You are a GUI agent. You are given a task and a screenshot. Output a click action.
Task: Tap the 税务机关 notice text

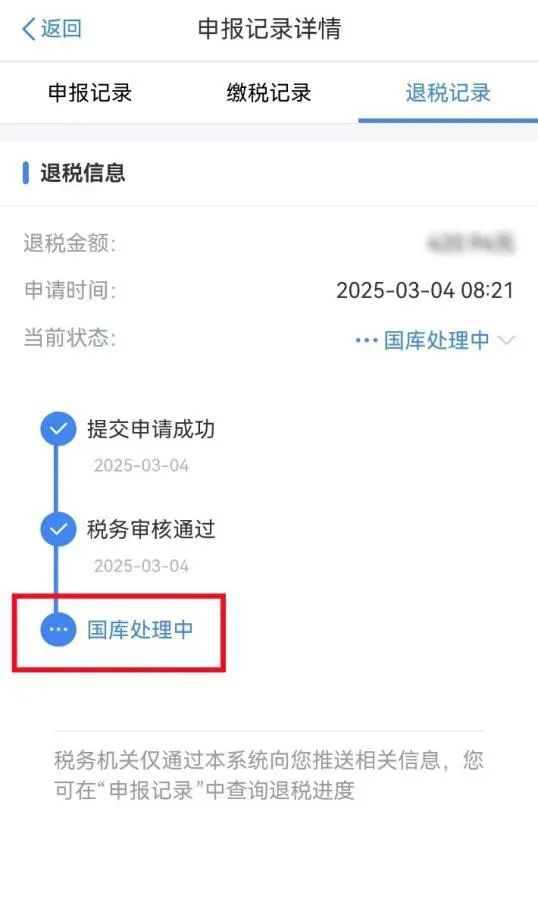[269, 774]
